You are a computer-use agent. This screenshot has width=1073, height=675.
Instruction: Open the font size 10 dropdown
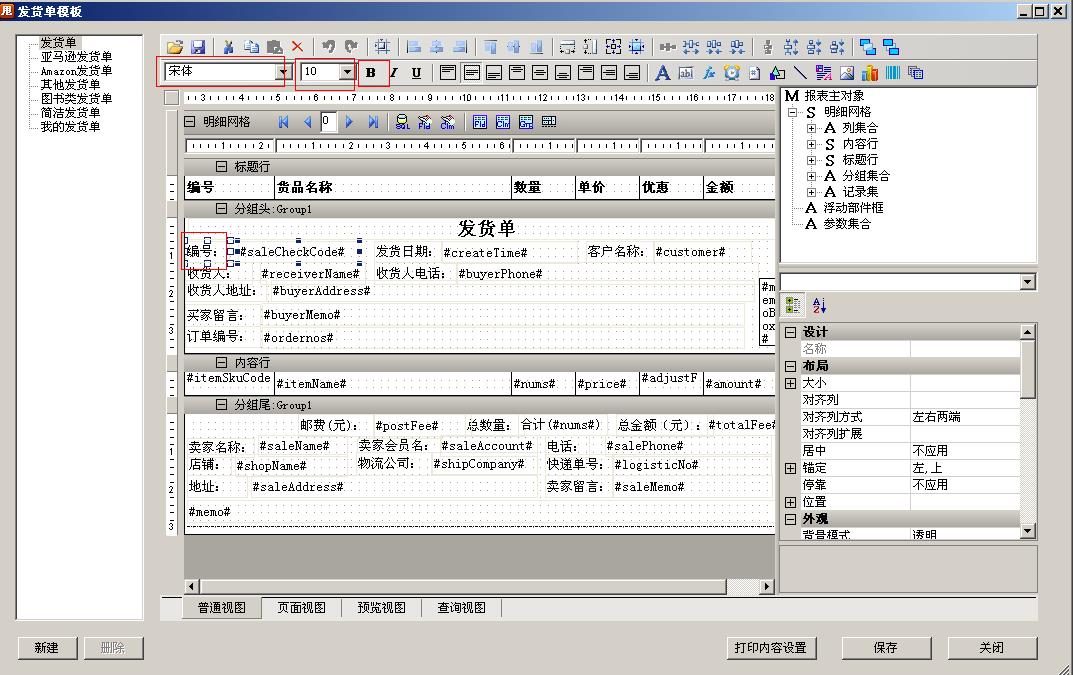pos(347,71)
